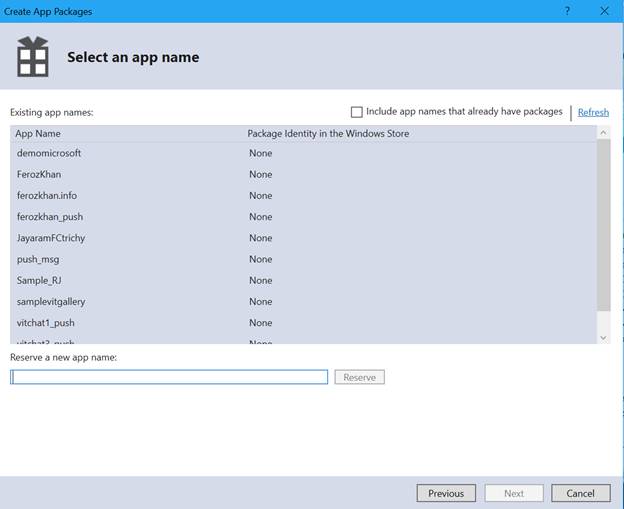Select the push_msg app row
The width and height of the screenshot is (624, 509).
click(38, 259)
